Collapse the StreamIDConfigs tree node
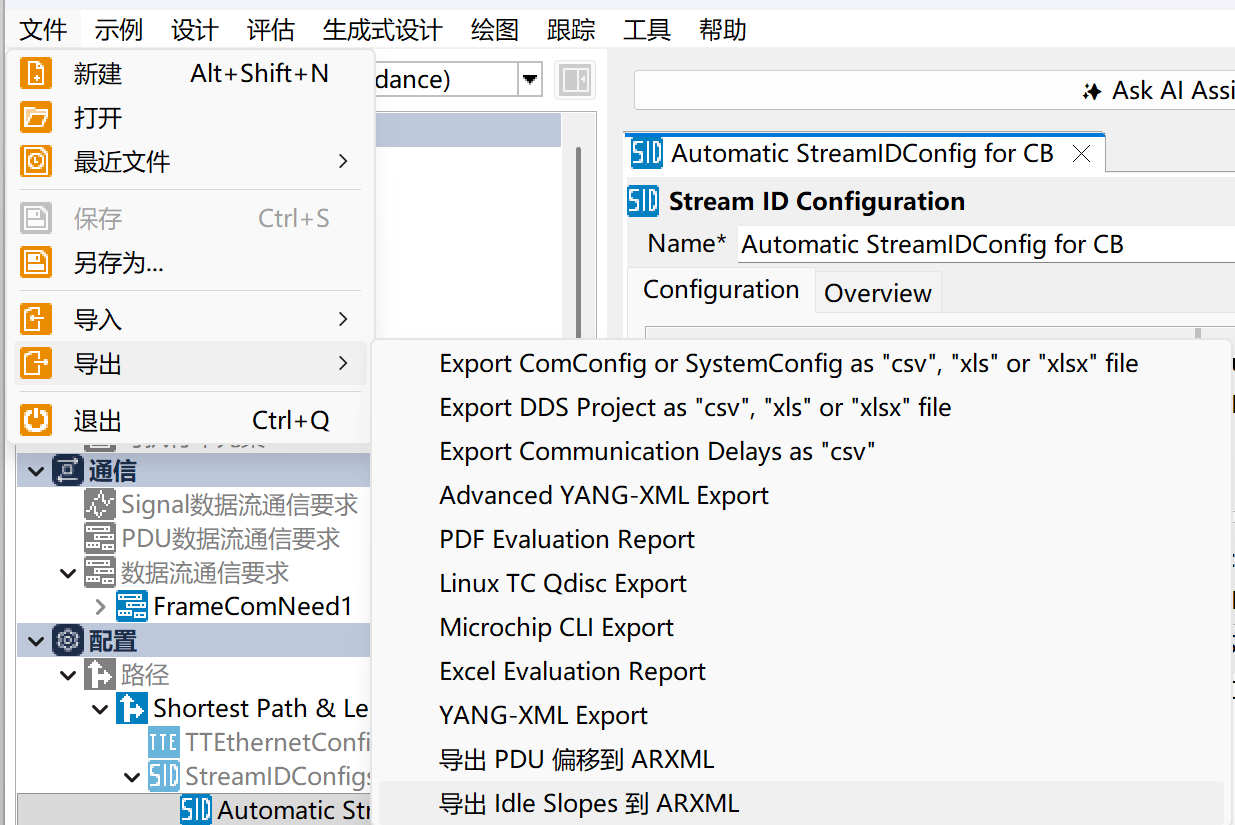 132,776
